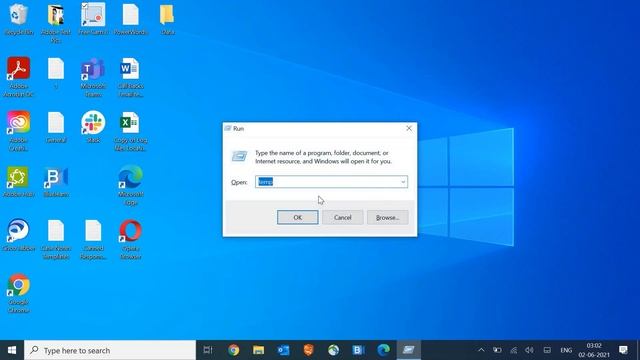Open Chrome from the taskbar
The width and height of the screenshot is (640, 360).
click(x=233, y=350)
